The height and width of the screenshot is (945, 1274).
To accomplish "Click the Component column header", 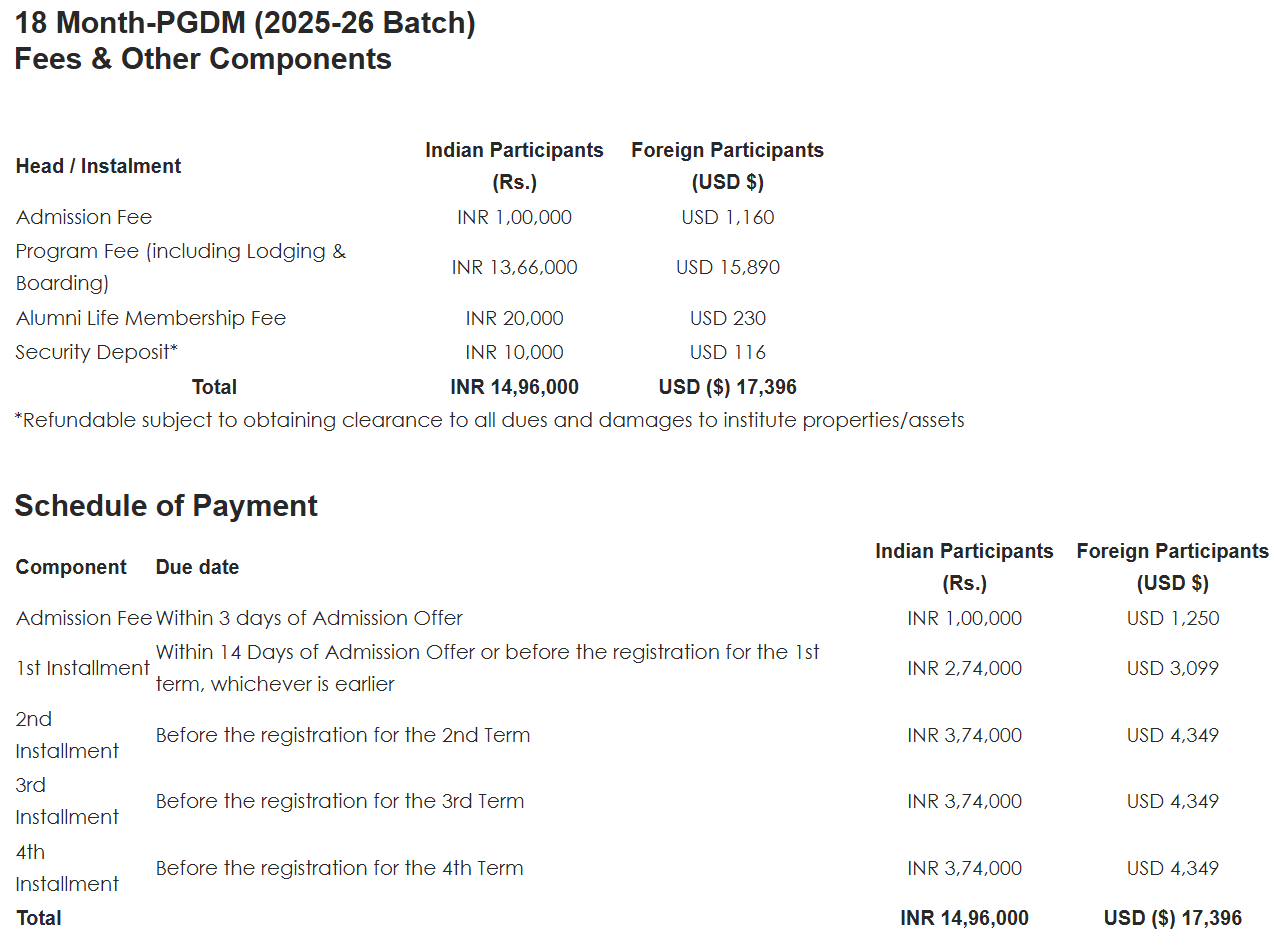I will pyautogui.click(x=71, y=567).
